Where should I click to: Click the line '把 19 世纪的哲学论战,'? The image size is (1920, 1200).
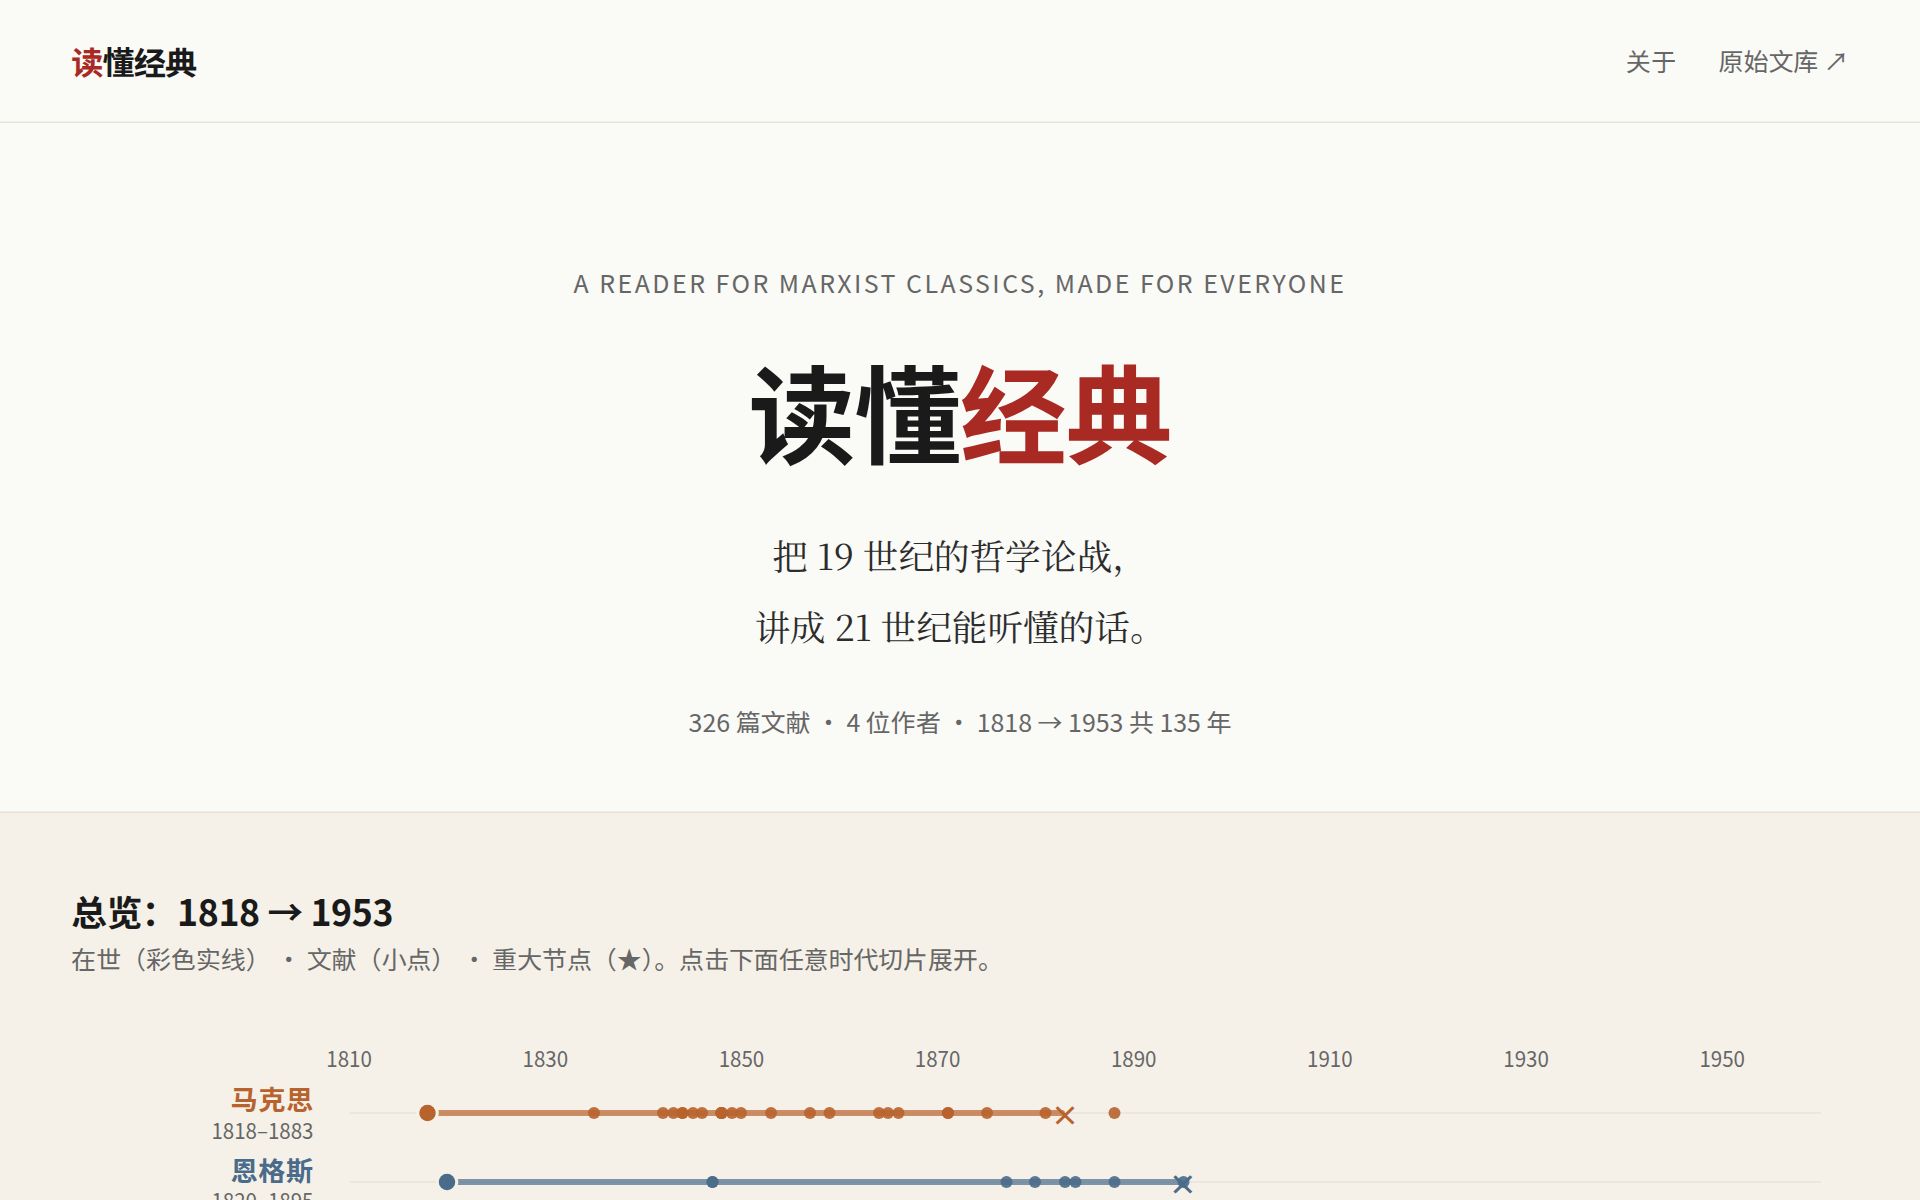point(948,557)
